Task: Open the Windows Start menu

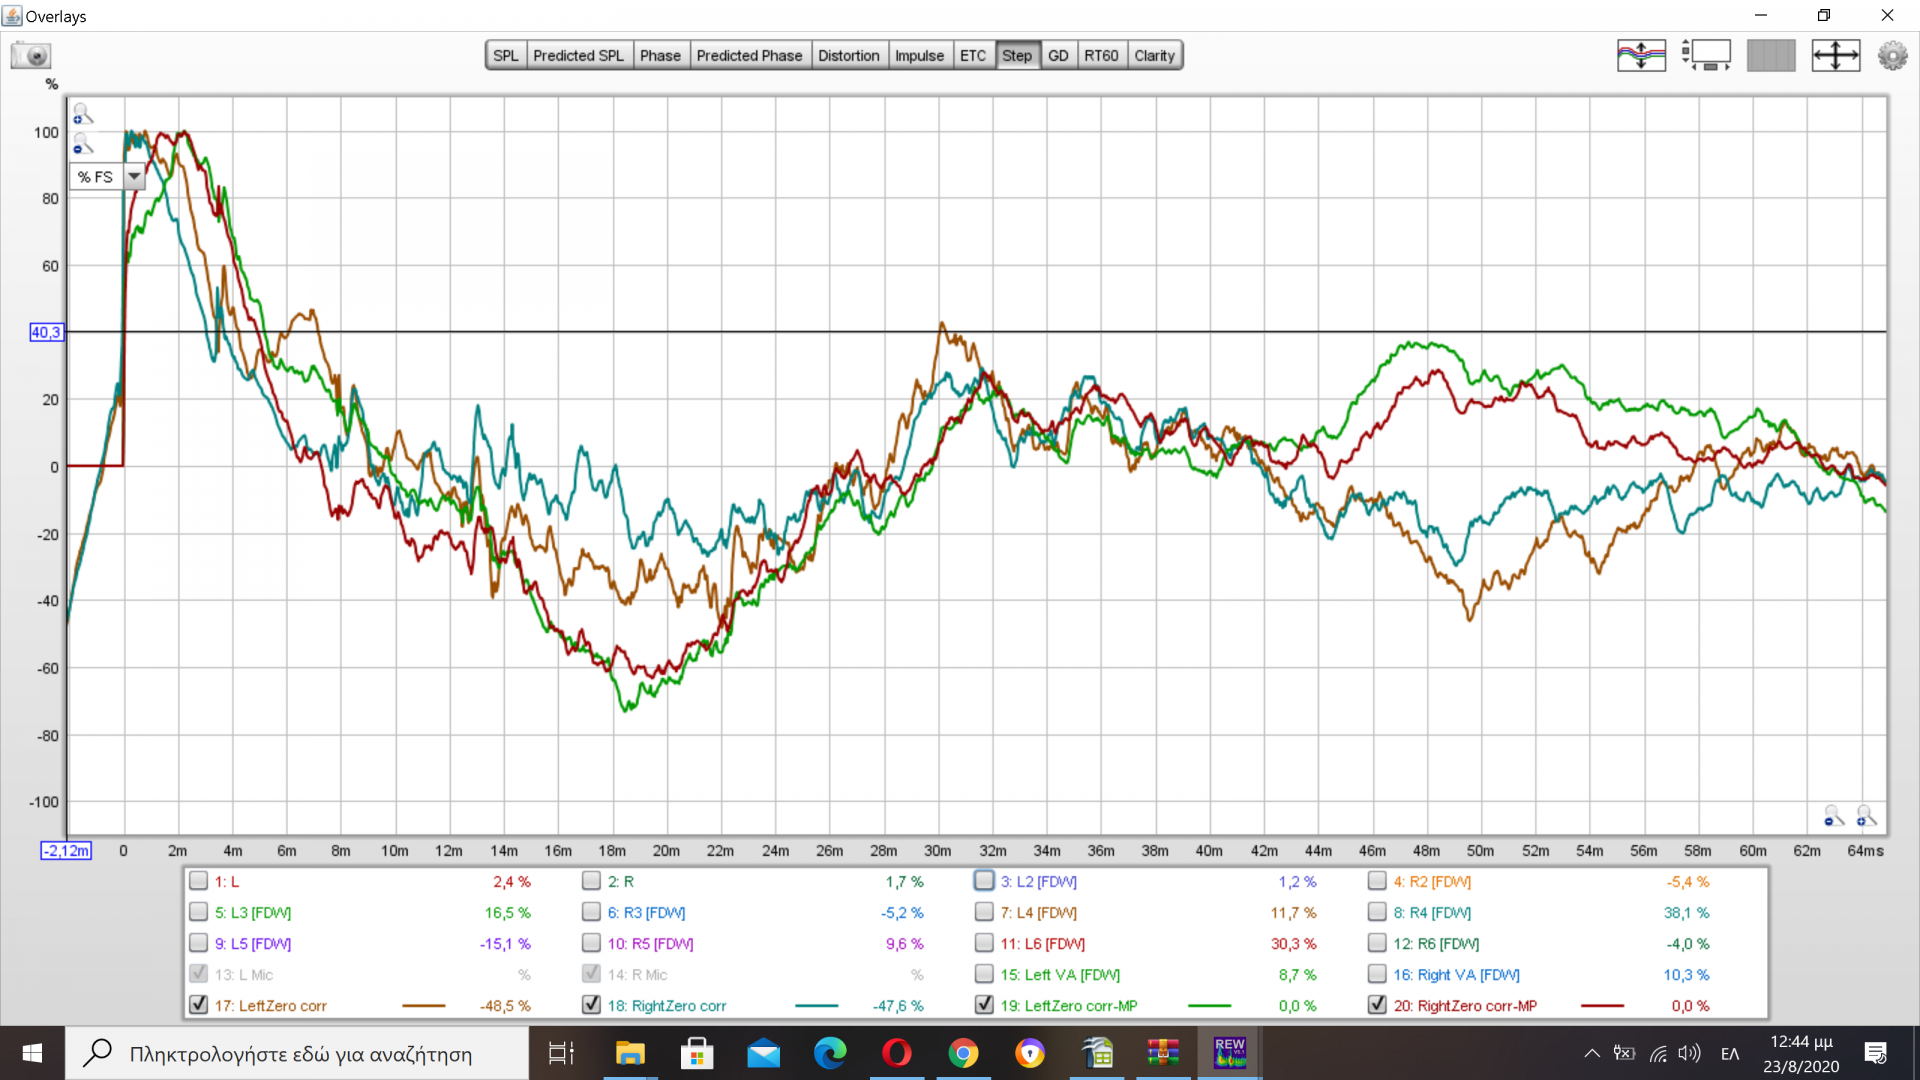Action: [x=32, y=1053]
